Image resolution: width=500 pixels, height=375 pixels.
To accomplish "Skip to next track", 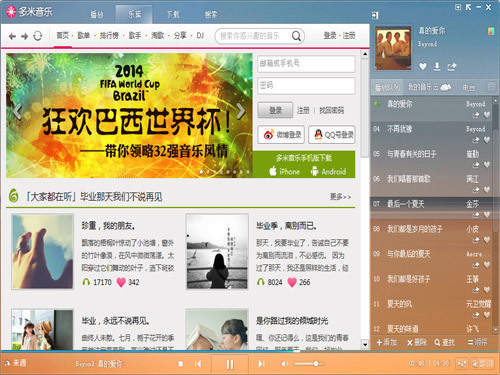I will click(x=262, y=364).
